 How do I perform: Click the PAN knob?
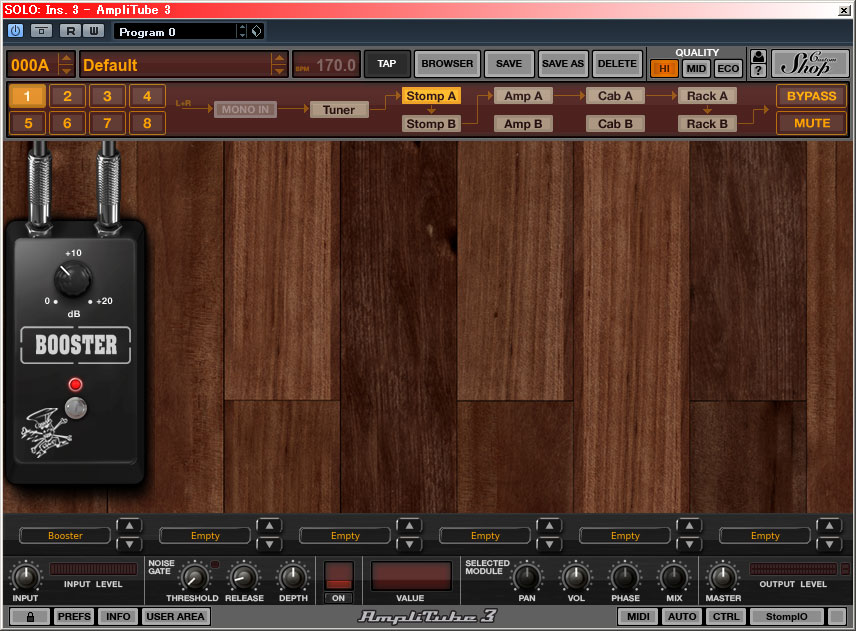pos(526,576)
